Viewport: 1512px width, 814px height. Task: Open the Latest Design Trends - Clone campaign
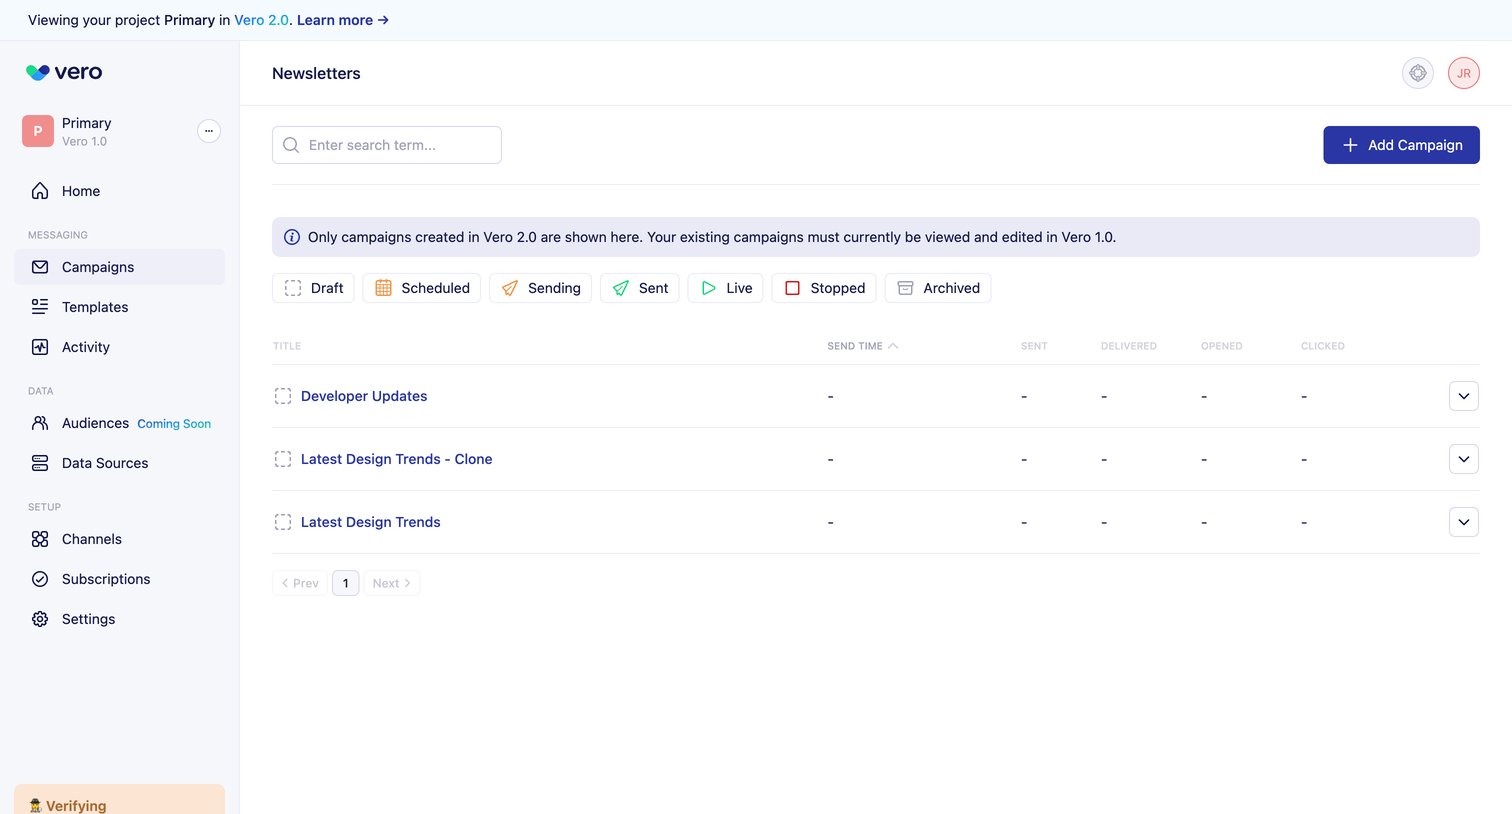point(396,459)
